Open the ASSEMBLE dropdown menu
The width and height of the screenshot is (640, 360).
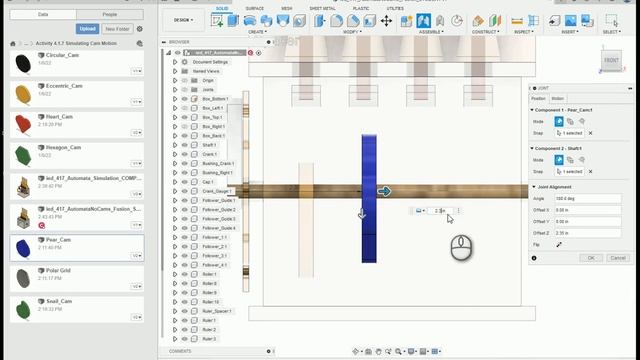pos(431,32)
